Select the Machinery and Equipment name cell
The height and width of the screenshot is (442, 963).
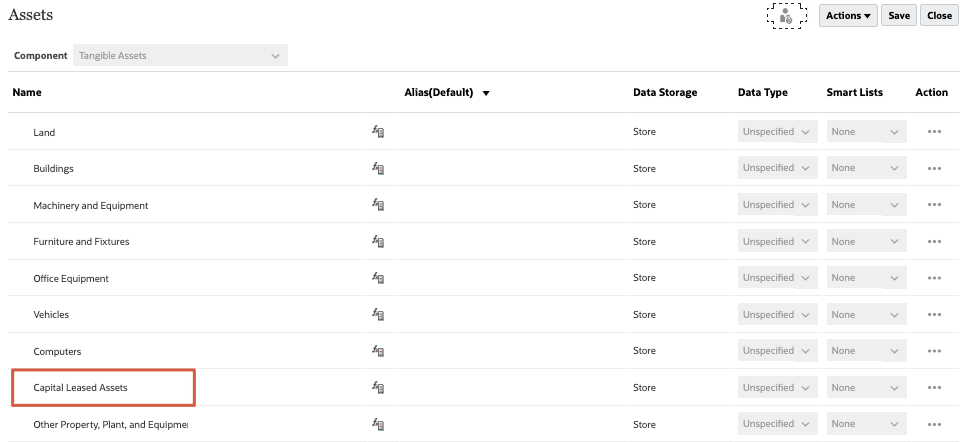[x=91, y=206]
